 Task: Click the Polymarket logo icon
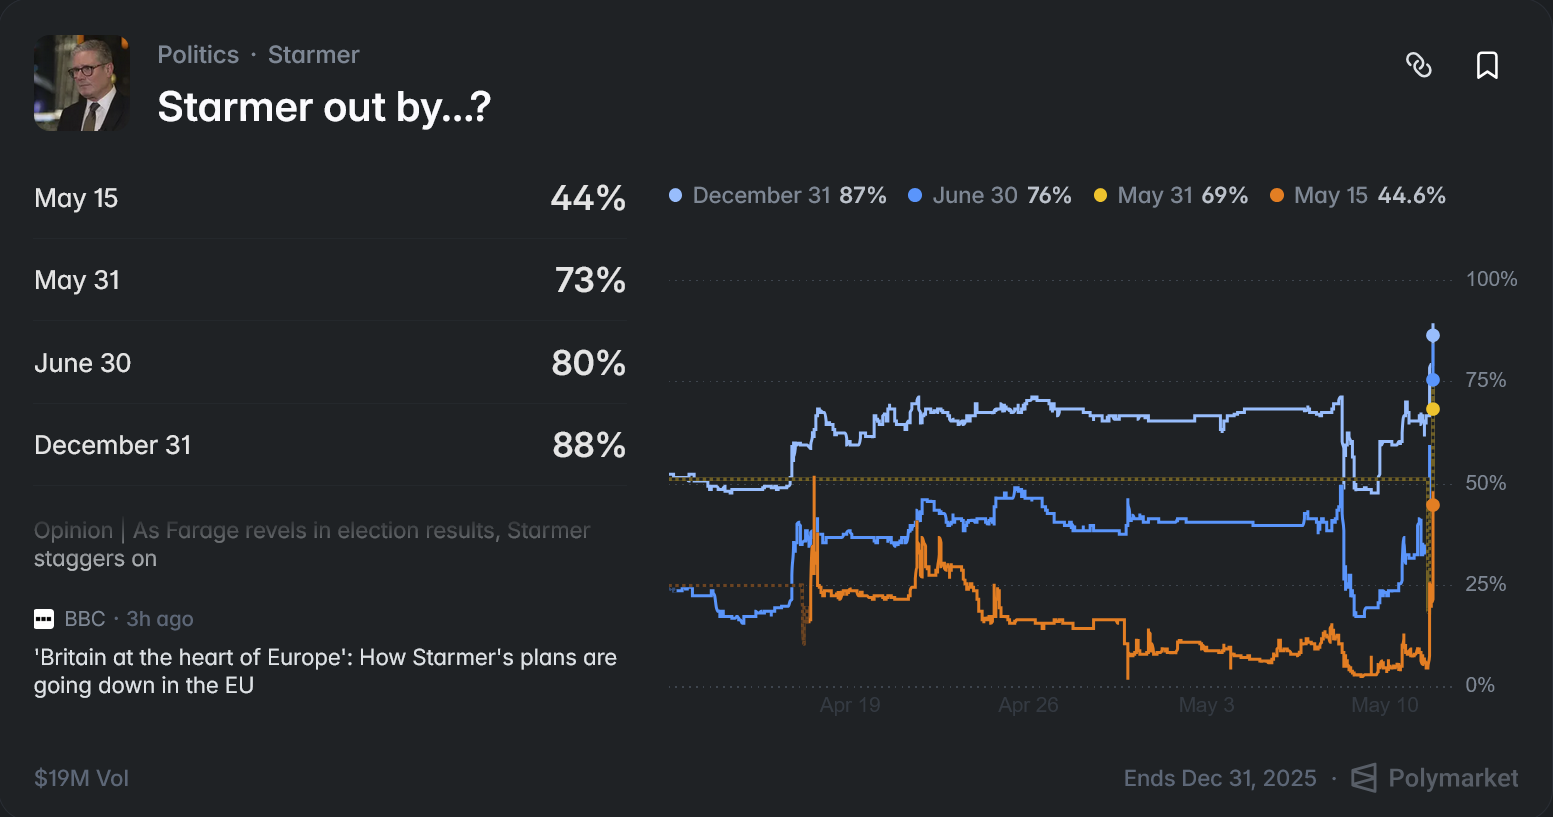[x=1364, y=778]
